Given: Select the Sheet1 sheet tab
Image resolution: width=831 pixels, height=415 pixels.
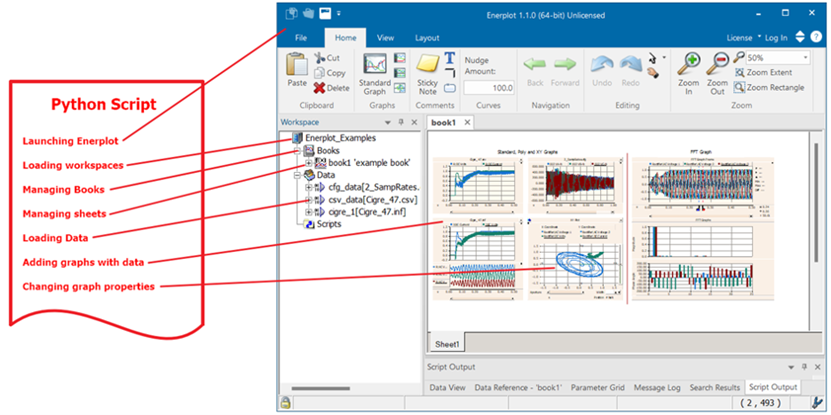Looking at the screenshot, I should click(447, 344).
